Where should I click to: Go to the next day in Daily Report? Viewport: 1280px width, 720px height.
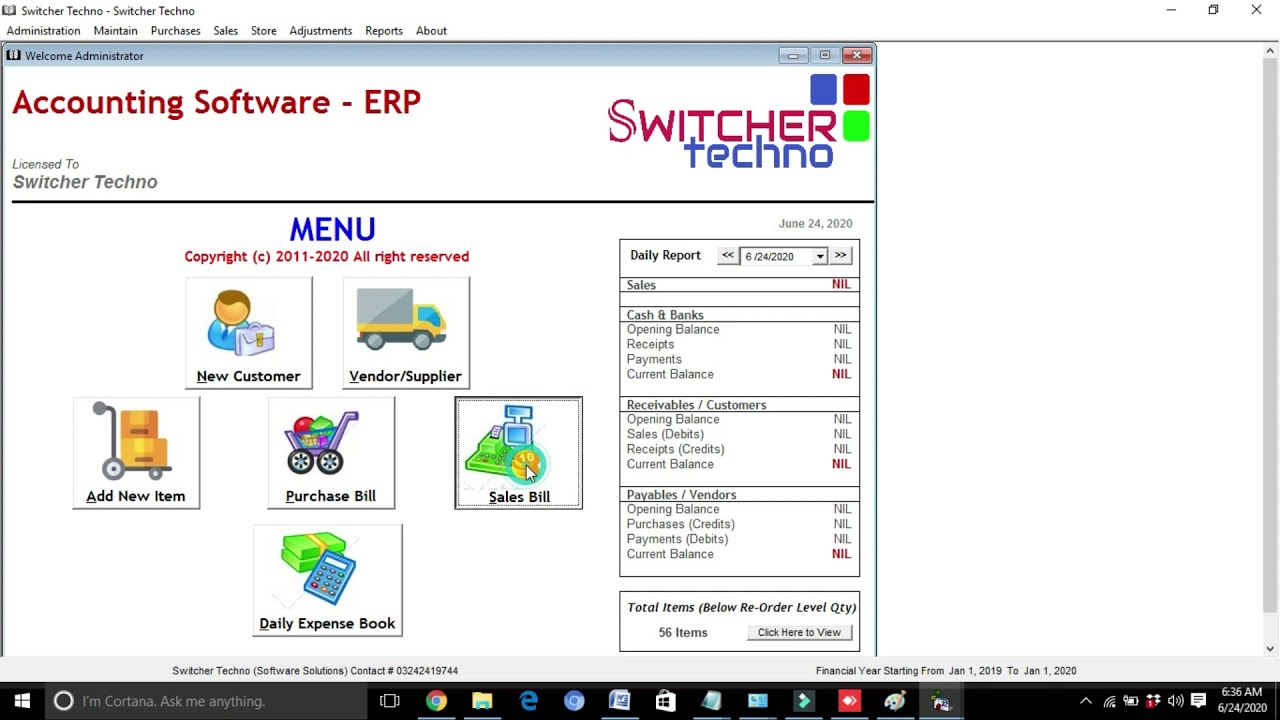click(841, 256)
